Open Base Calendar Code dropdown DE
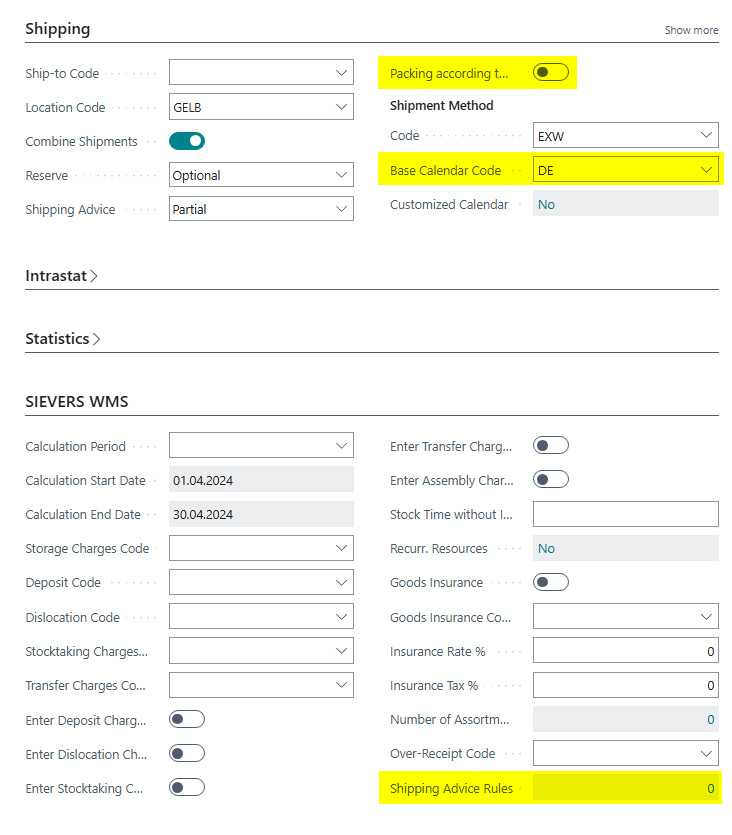Screen dimensions: 732x835 (706, 170)
